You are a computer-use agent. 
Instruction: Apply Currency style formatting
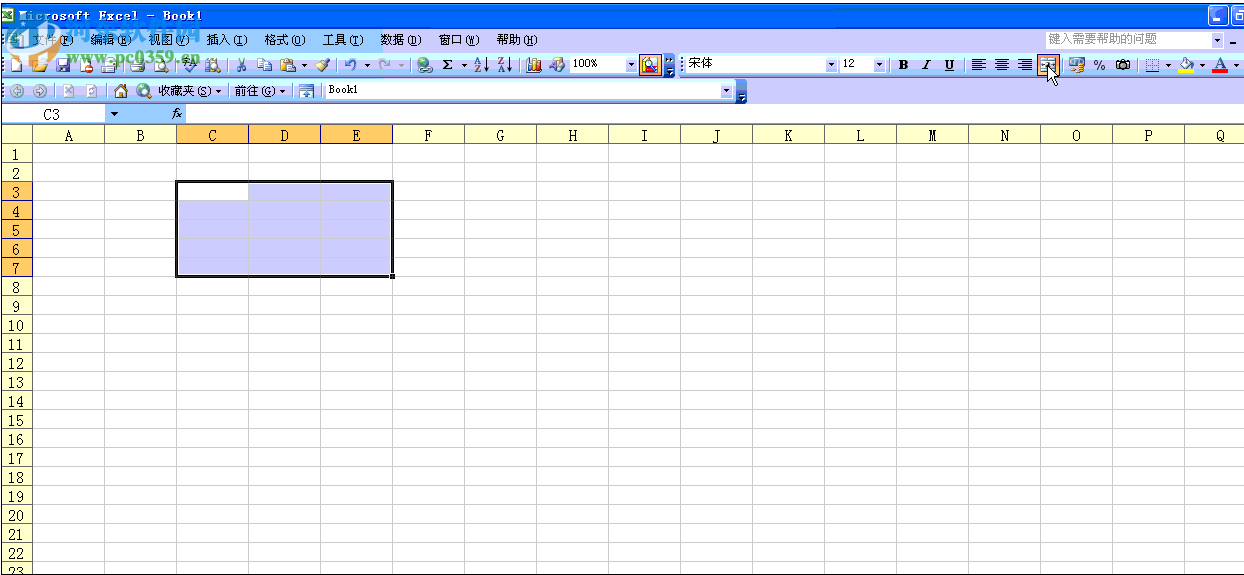click(1076, 65)
